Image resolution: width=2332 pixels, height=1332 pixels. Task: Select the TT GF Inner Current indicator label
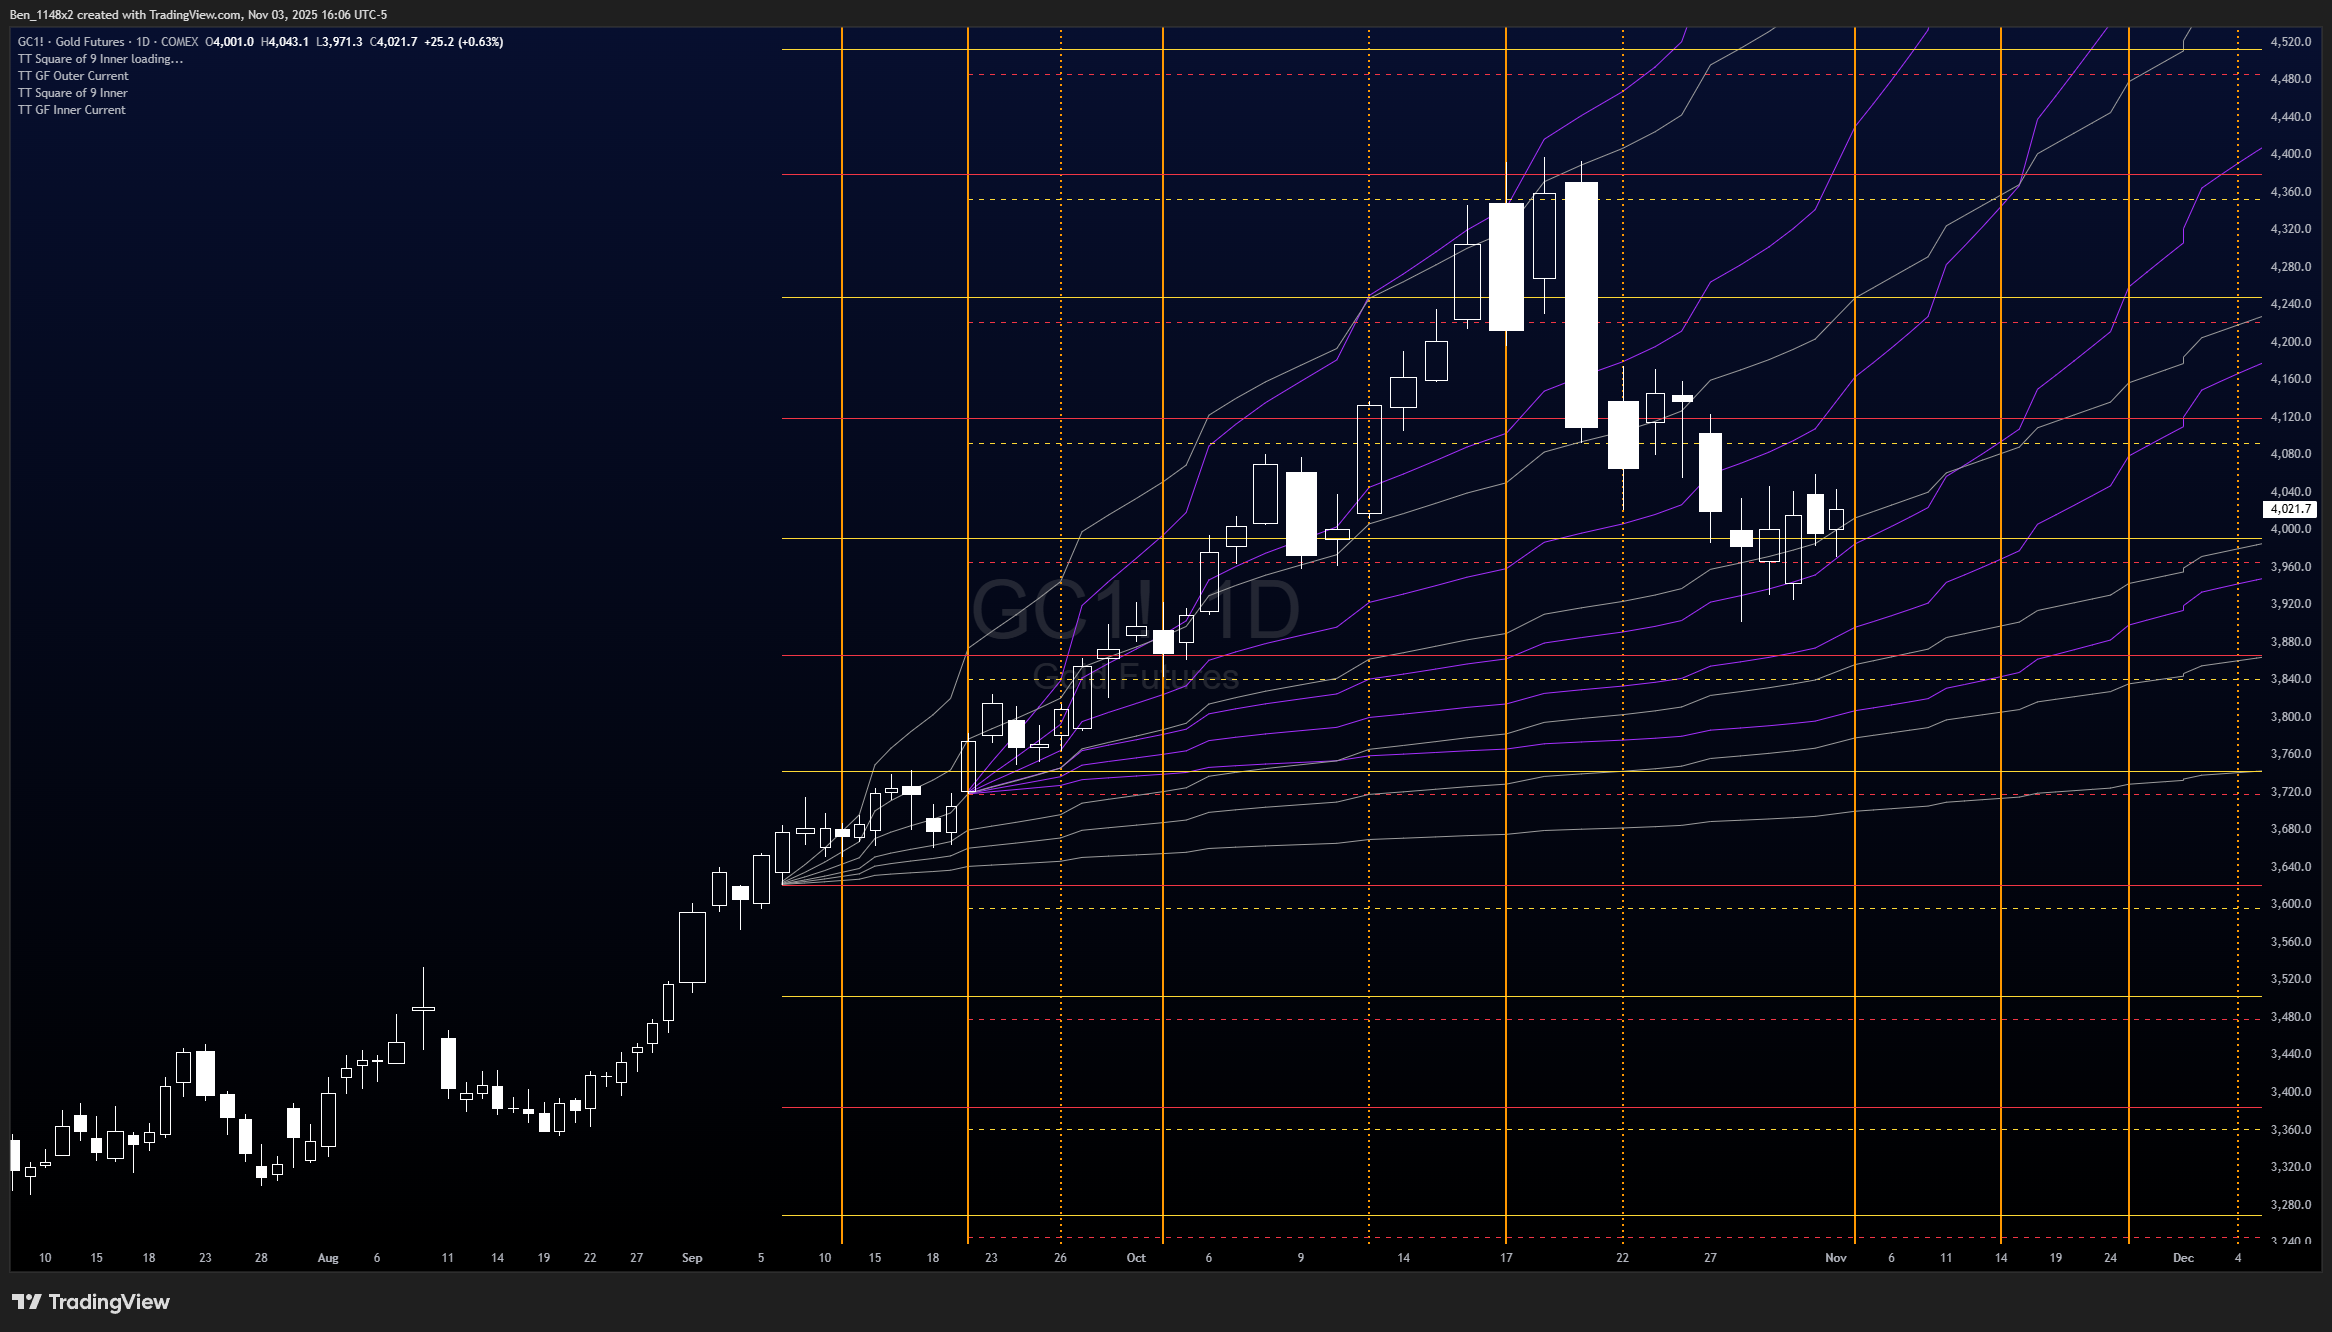point(71,110)
